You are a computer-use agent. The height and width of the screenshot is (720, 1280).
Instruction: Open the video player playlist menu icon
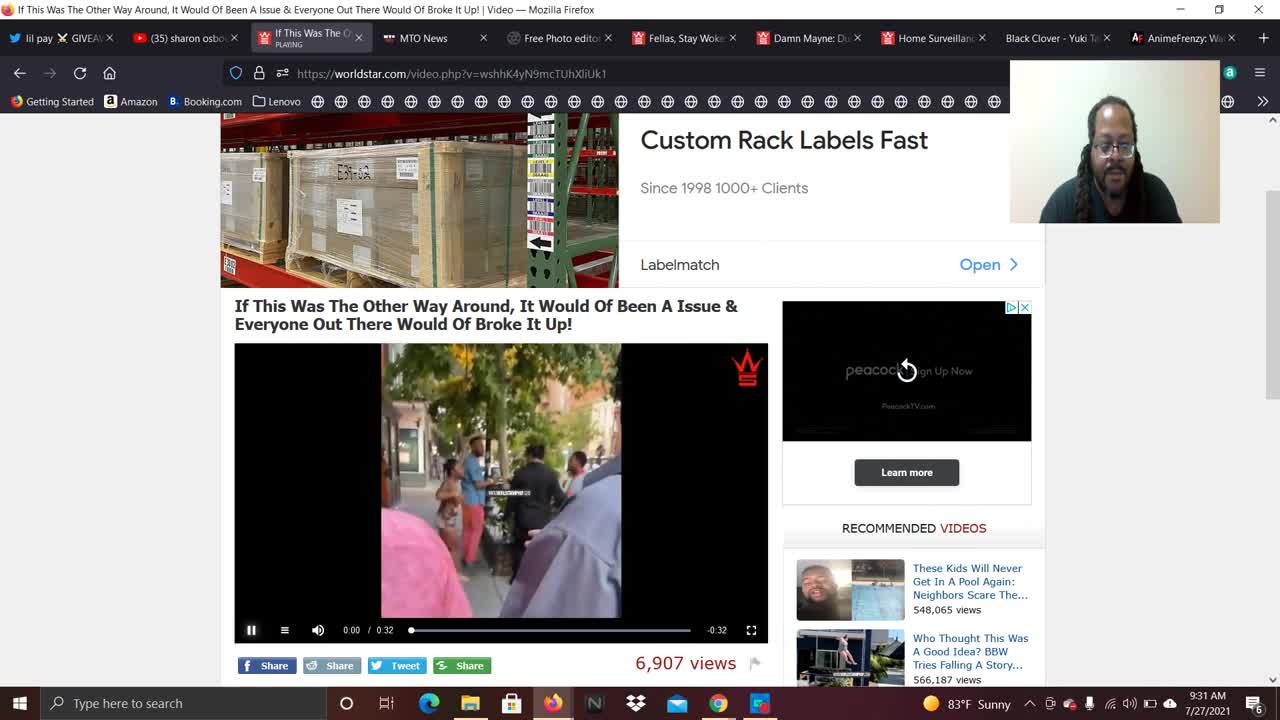284,630
